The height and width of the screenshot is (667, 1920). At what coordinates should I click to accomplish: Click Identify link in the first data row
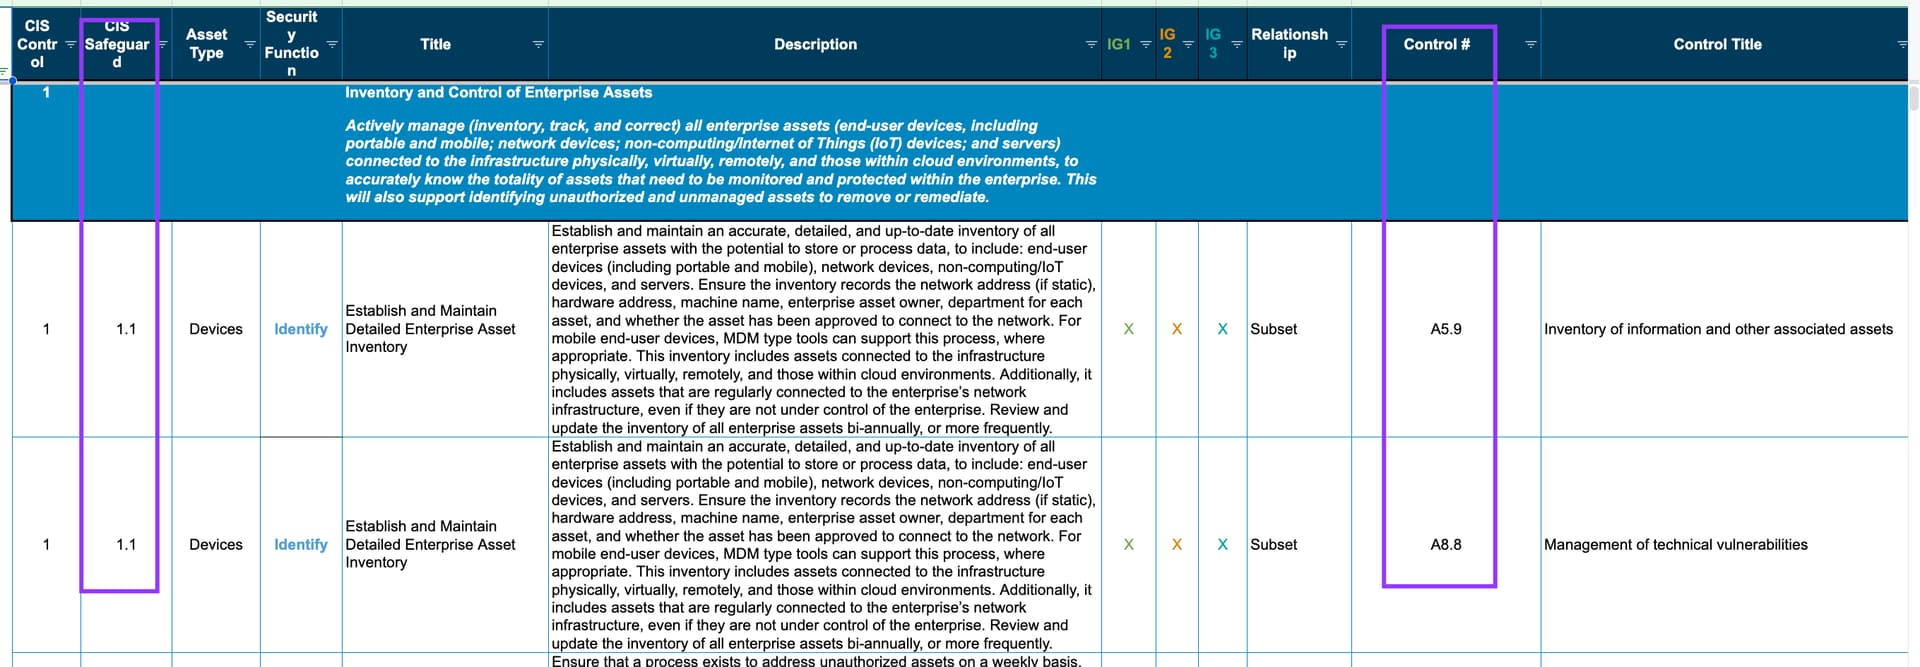click(x=300, y=329)
